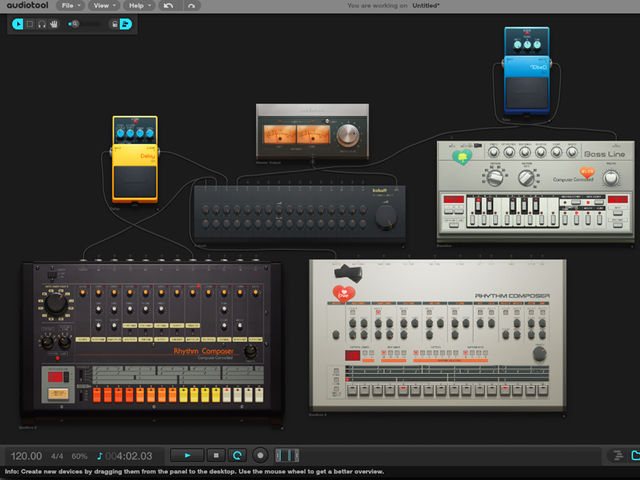
Task: Open the File menu
Action: coord(70,6)
